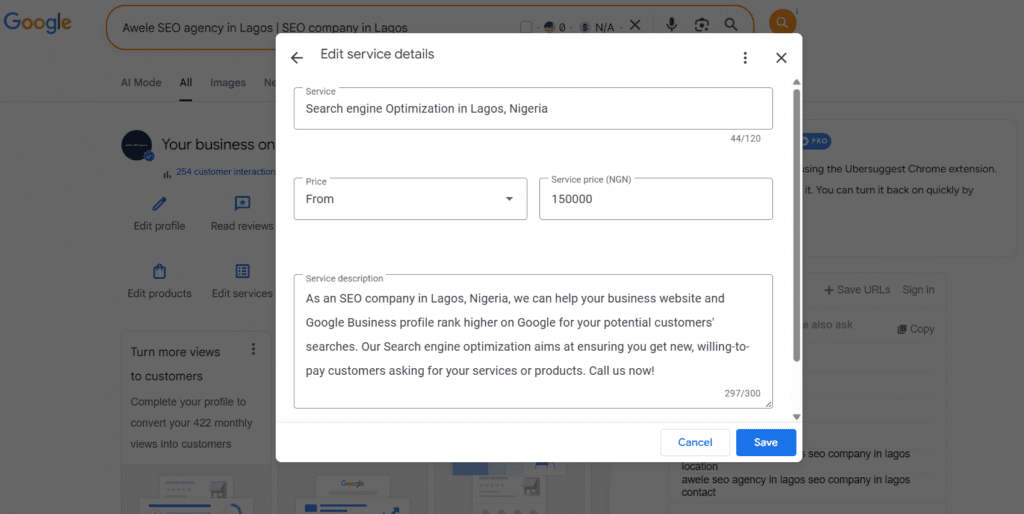Switch to the AI Mode tab

[x=141, y=83]
